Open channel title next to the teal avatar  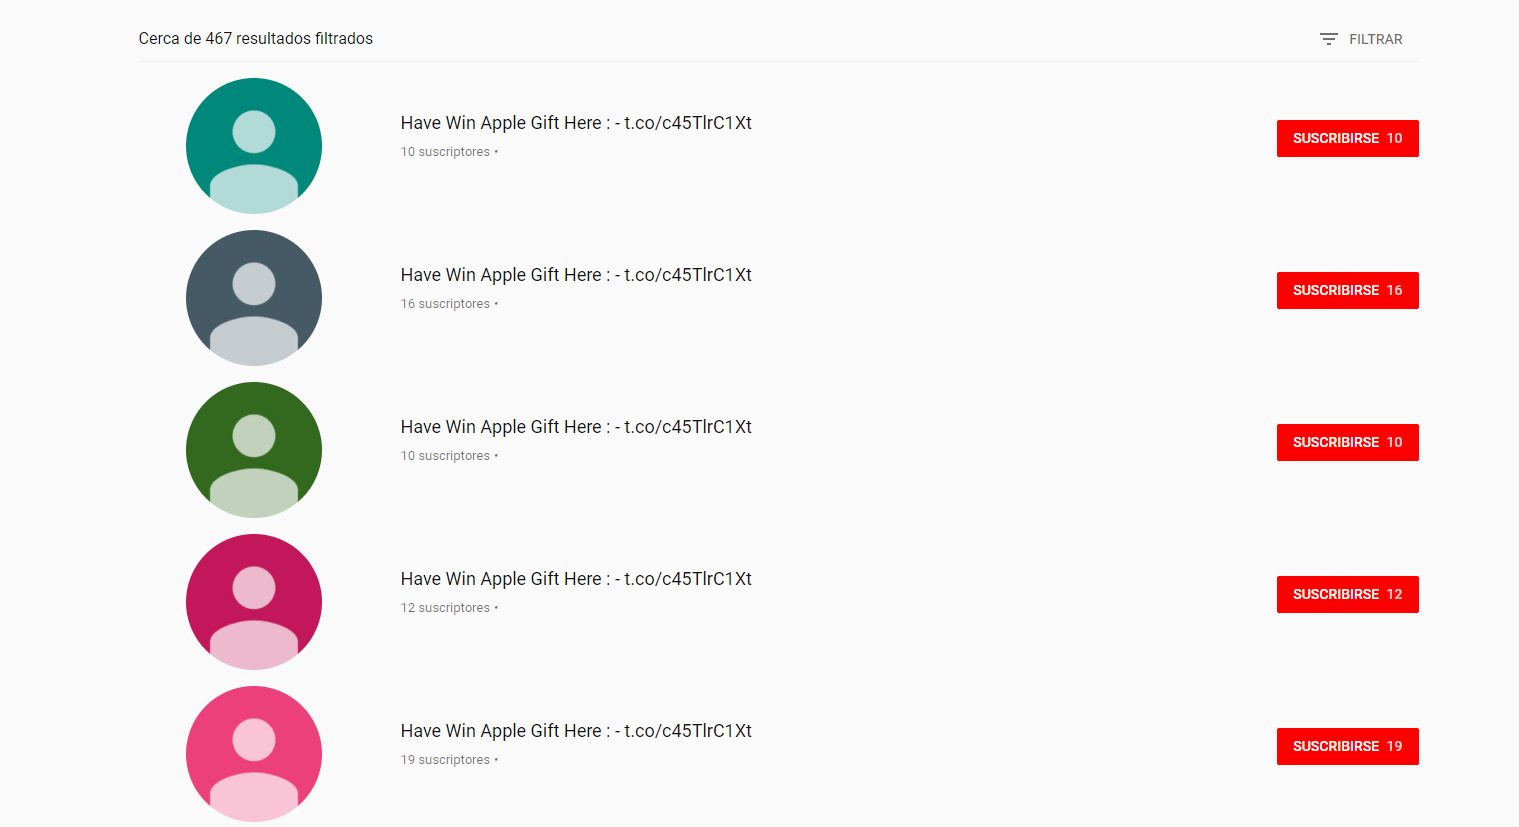click(576, 123)
